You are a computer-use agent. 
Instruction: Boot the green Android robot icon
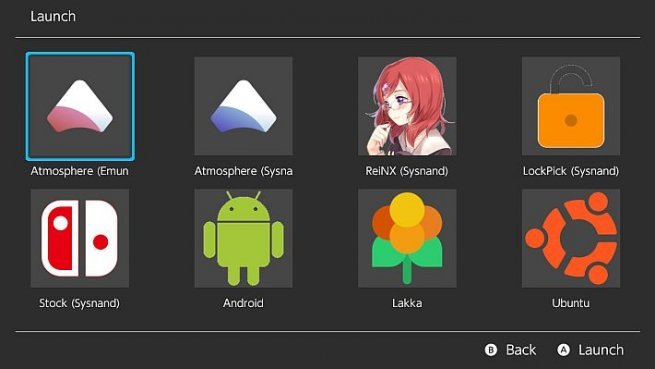244,238
